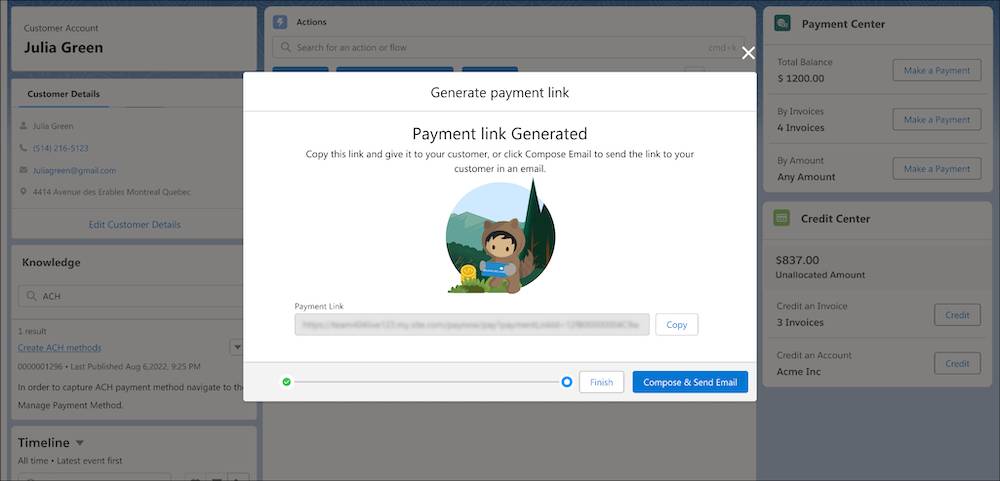This screenshot has height=481, width=1000.
Task: Click address 4414 Avenue des Erables text
Action: [112, 191]
